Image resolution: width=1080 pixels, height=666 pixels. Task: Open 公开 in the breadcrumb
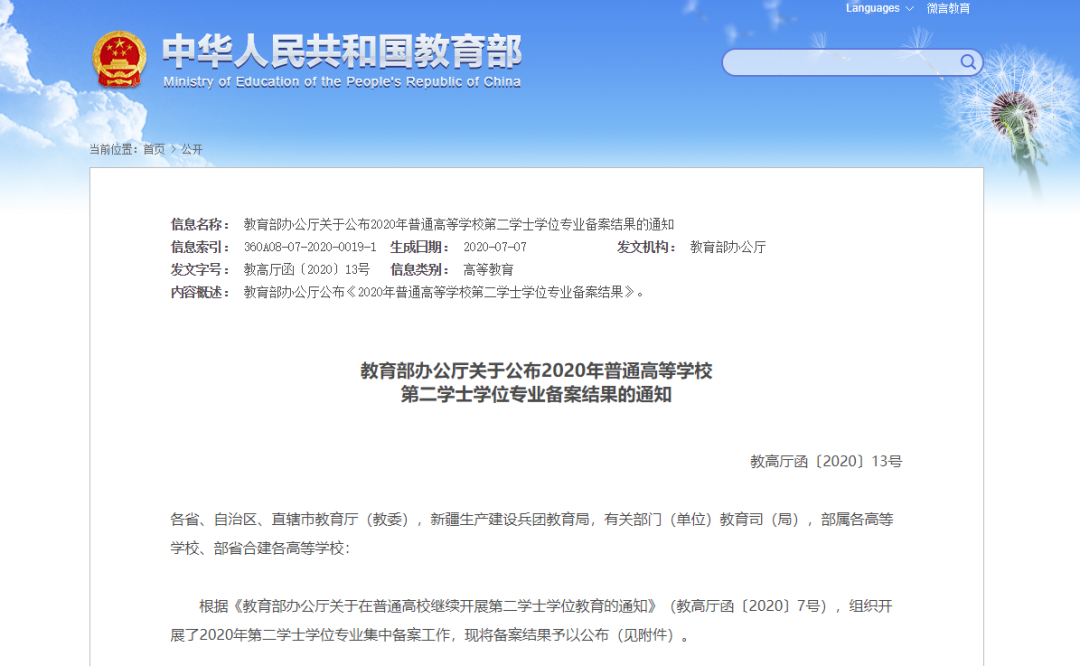(x=192, y=149)
